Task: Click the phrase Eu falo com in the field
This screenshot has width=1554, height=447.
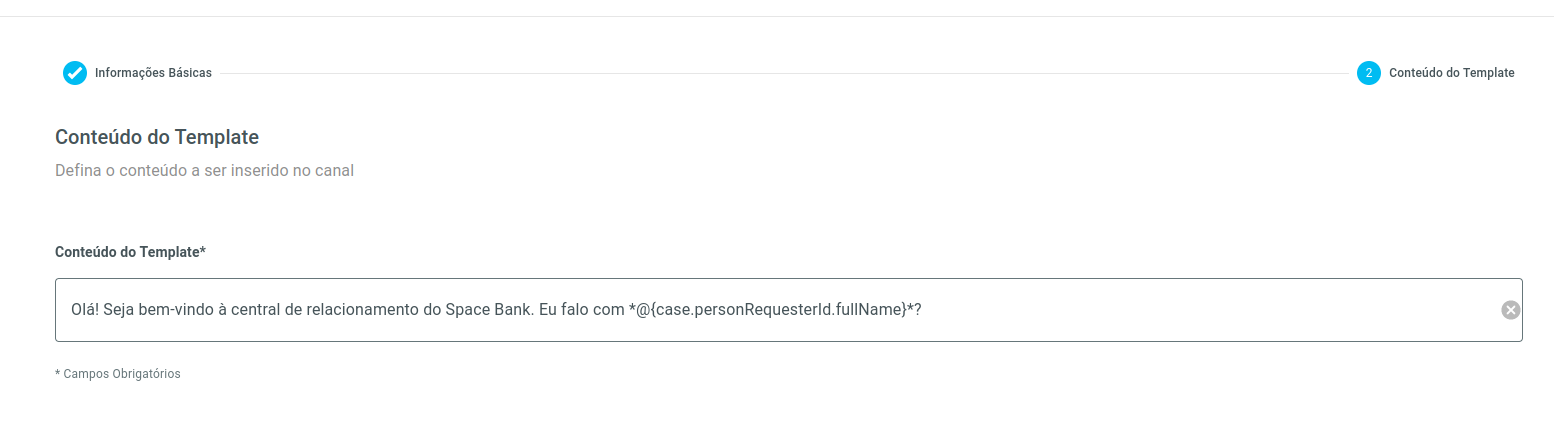Action: click(x=581, y=310)
